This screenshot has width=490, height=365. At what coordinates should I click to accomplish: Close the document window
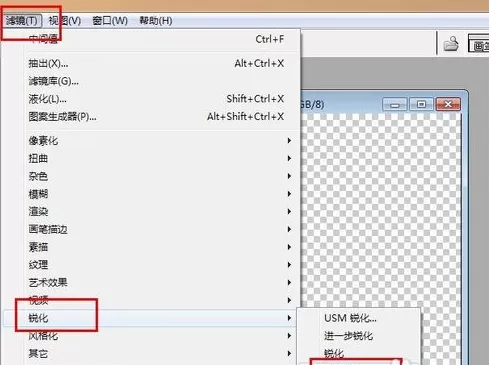(448, 105)
